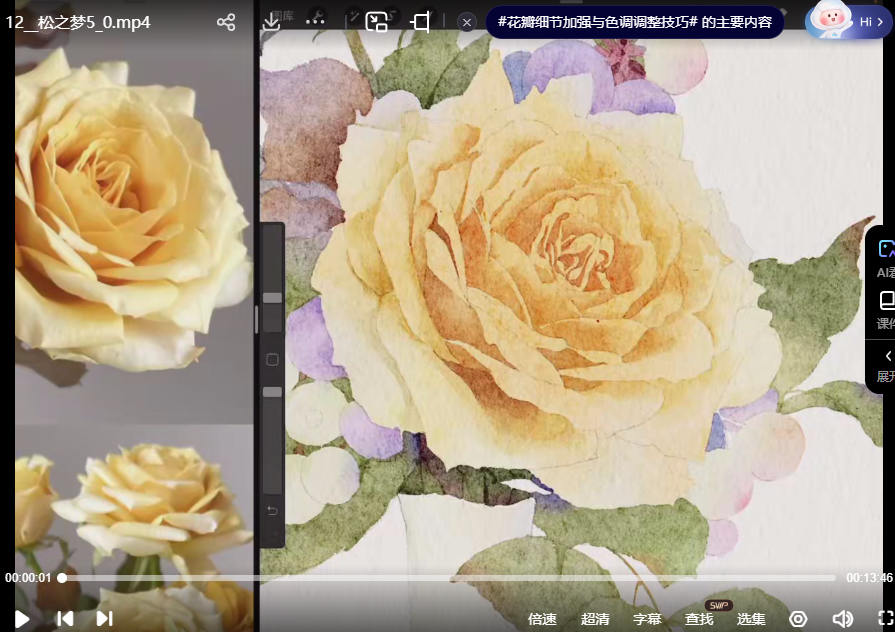Mute the video with the speaker icon
Image resolution: width=895 pixels, height=632 pixels.
tap(842, 619)
